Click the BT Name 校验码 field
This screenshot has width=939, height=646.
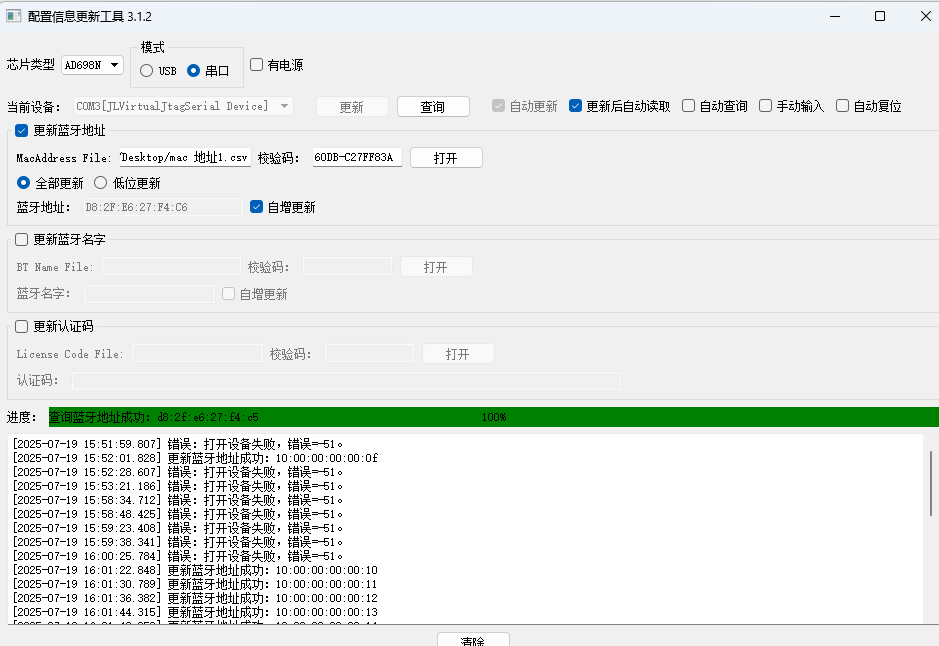click(x=347, y=266)
